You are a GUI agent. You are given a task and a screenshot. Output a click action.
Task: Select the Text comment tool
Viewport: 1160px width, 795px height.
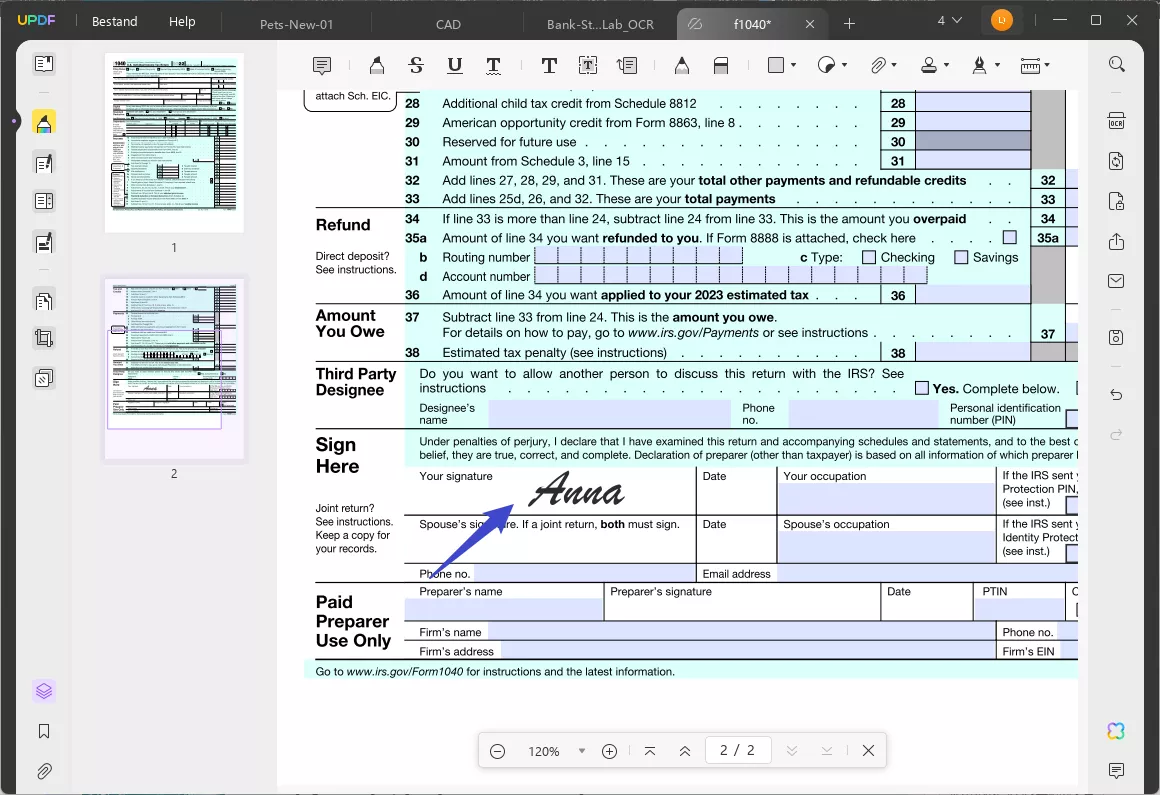(549, 66)
